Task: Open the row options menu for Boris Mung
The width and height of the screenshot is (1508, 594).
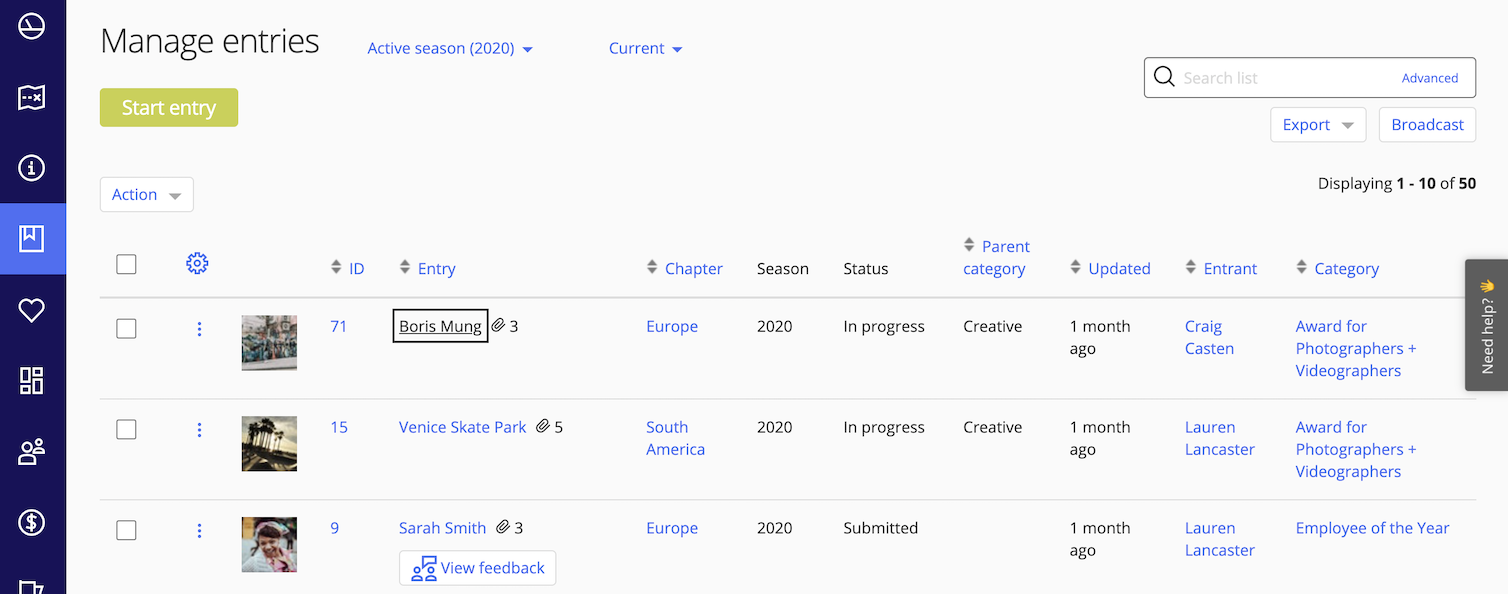Action: tap(199, 328)
